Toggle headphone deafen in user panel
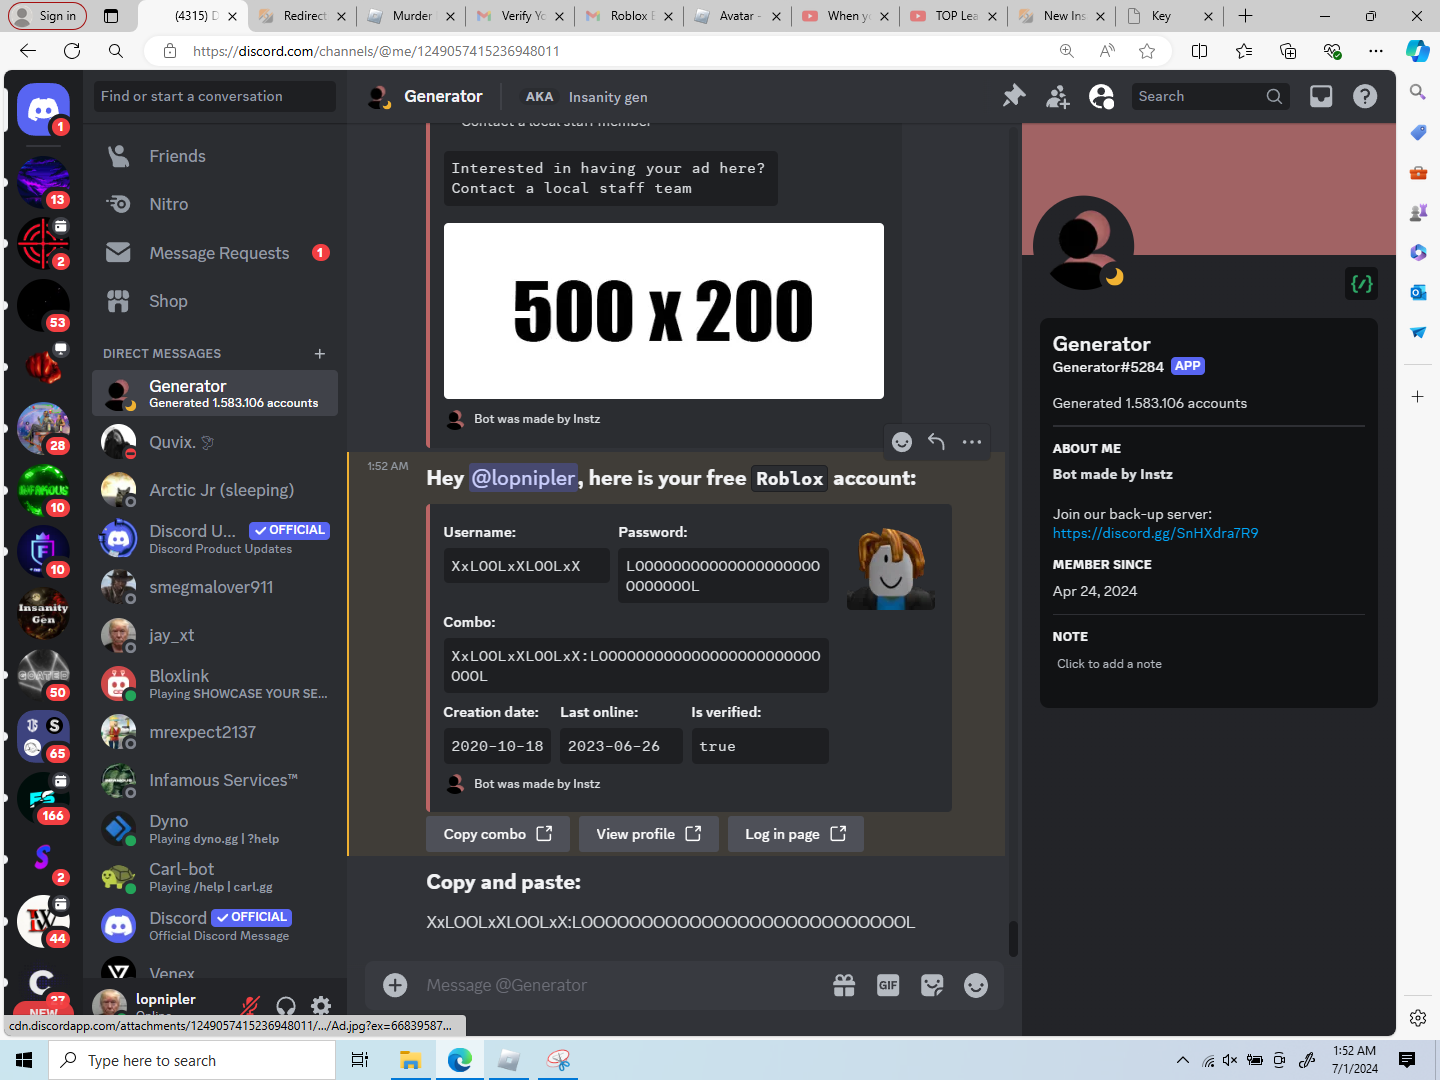 286,1005
